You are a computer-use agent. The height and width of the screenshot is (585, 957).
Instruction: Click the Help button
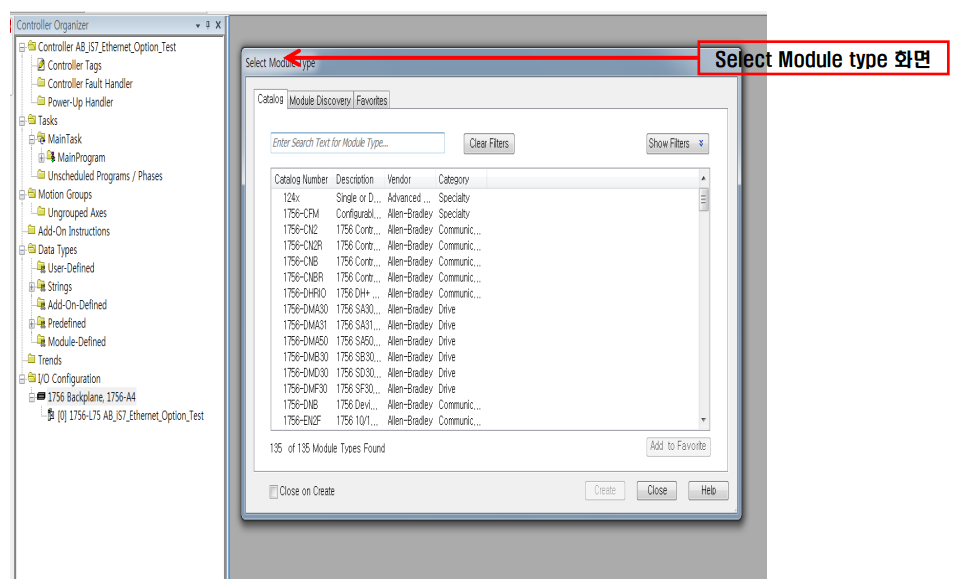tap(707, 490)
